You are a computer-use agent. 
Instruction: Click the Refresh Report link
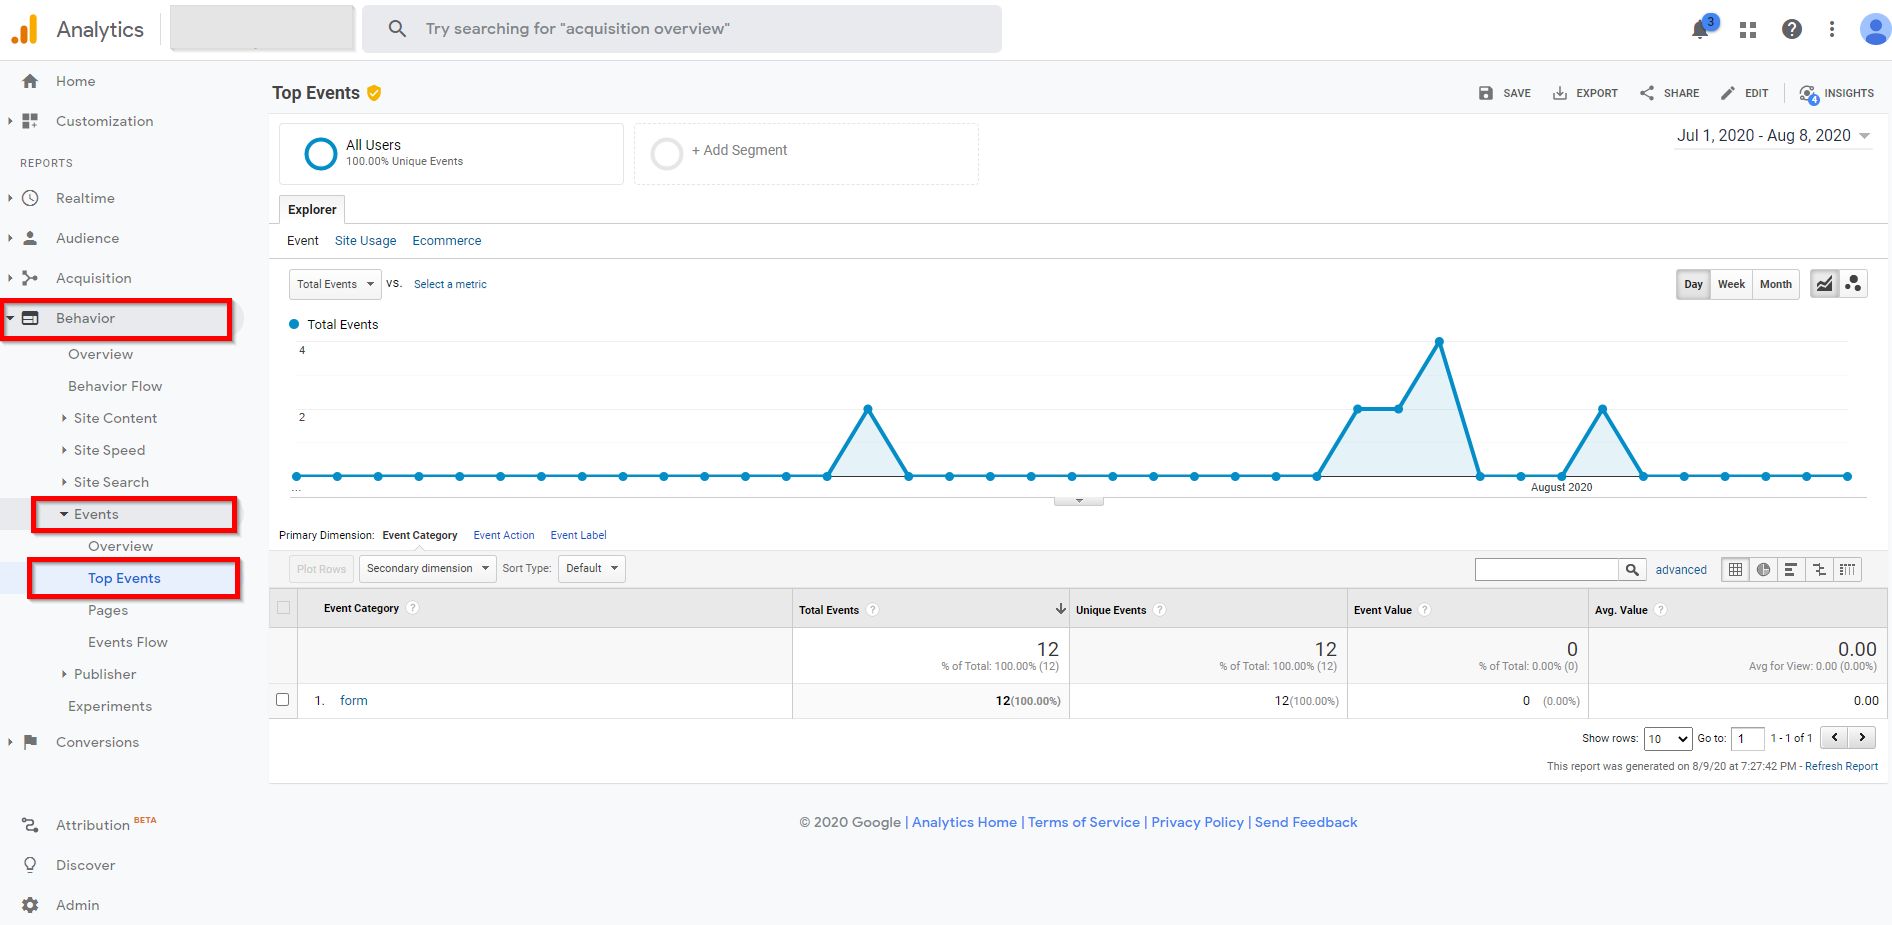pos(1841,766)
